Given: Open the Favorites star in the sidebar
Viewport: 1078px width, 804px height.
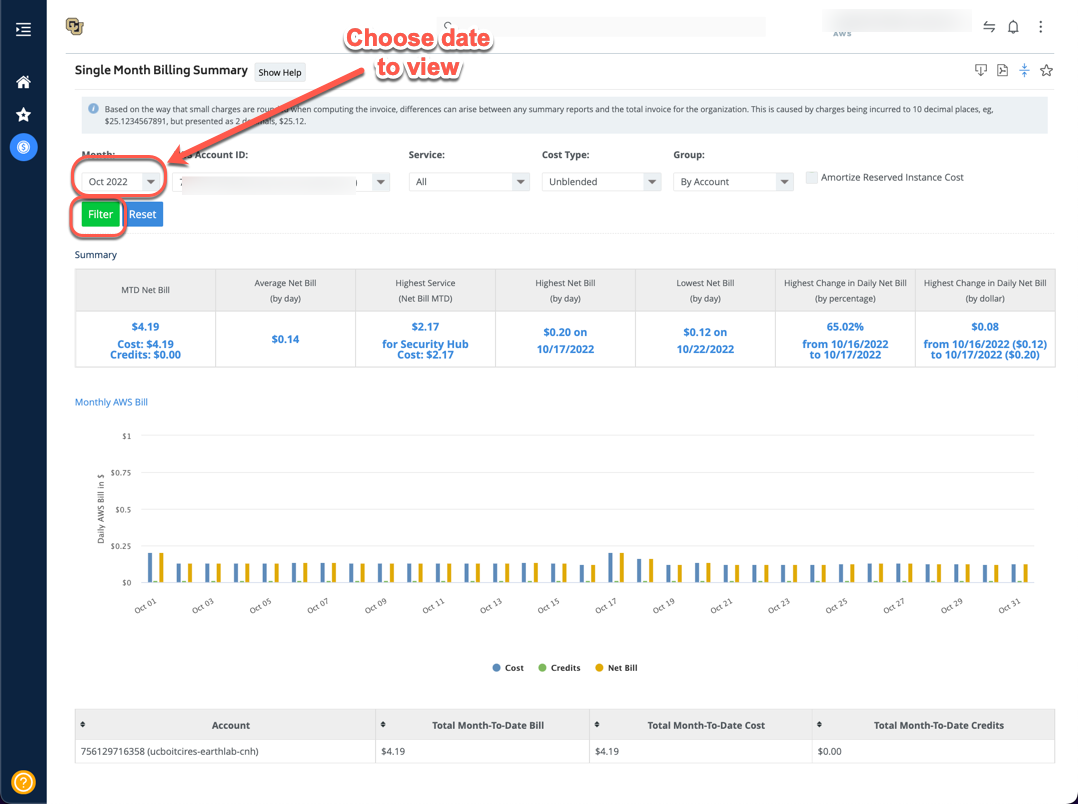Looking at the screenshot, I should coord(23,114).
